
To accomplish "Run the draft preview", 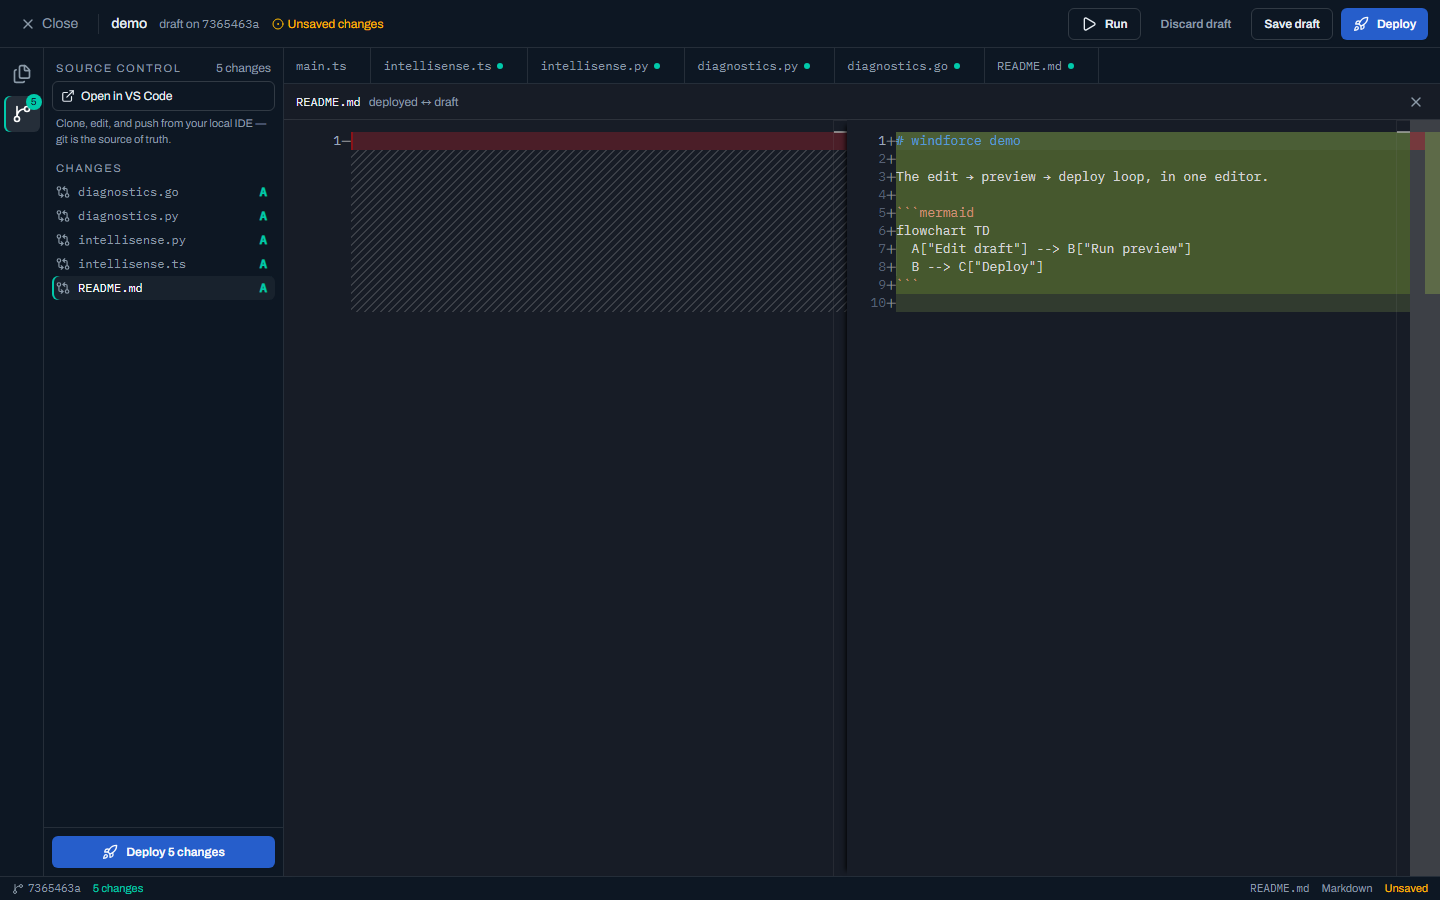I will (1104, 24).
